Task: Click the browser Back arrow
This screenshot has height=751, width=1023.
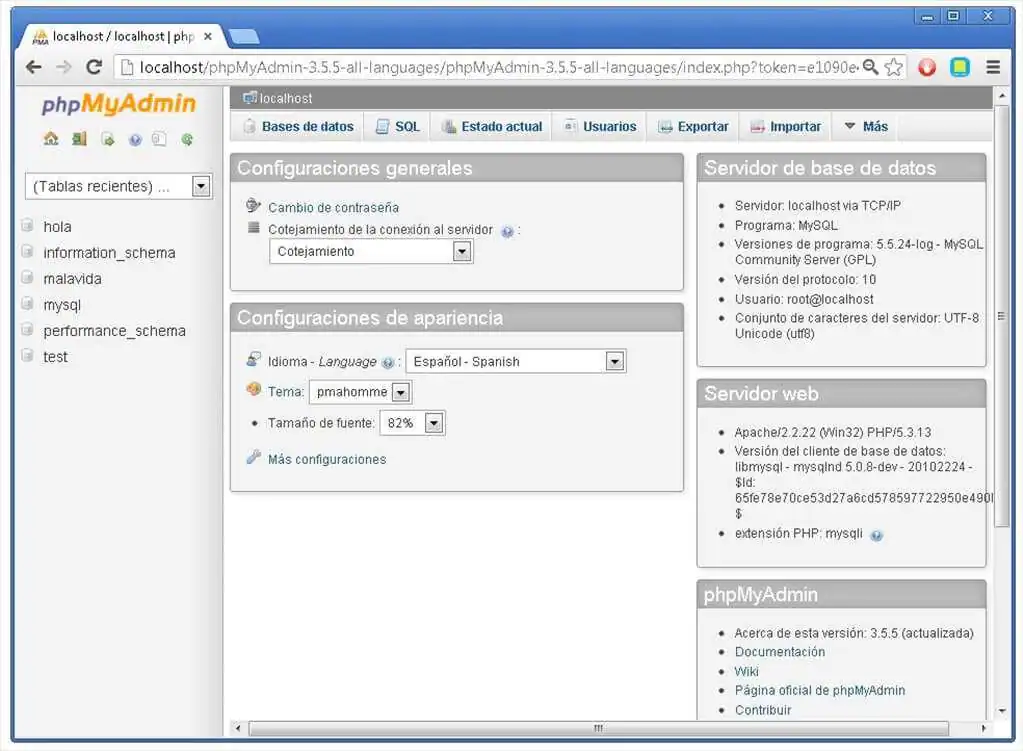Action: pos(33,67)
